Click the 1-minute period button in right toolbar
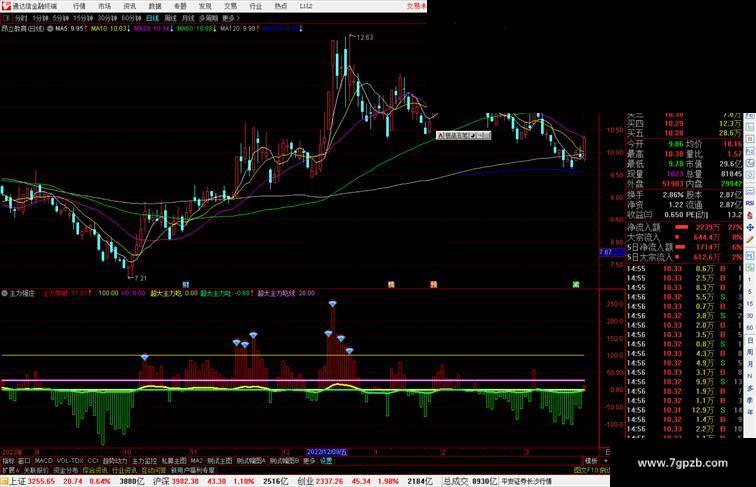Image resolution: width=756 pixels, height=487 pixels. point(750,280)
